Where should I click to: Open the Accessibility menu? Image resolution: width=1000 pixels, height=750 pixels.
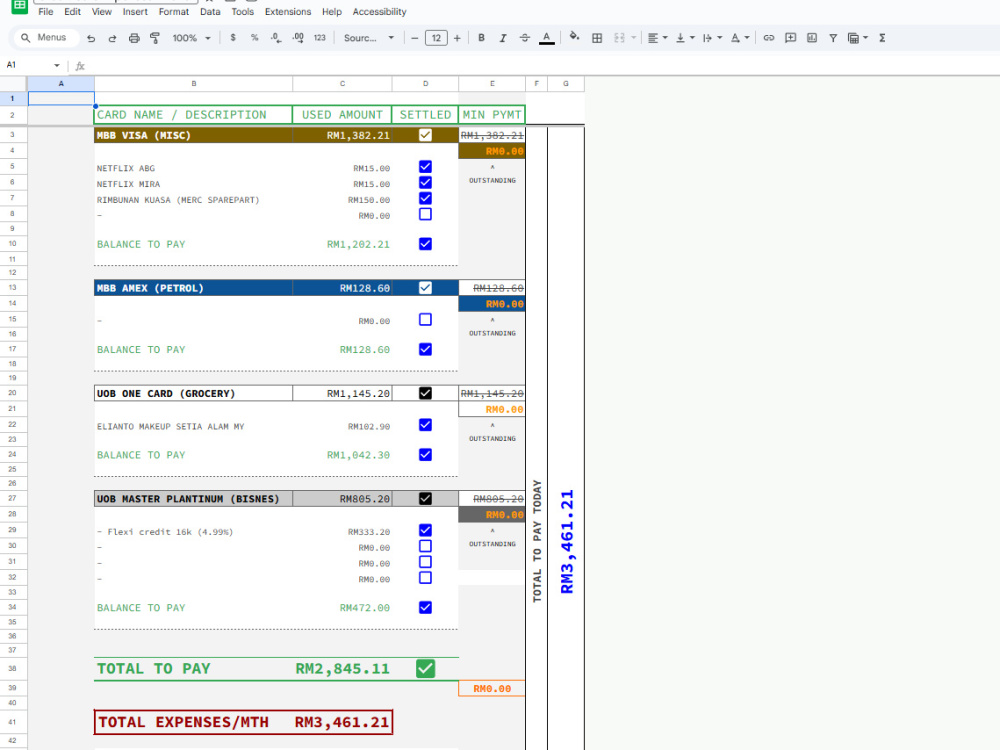(x=379, y=11)
